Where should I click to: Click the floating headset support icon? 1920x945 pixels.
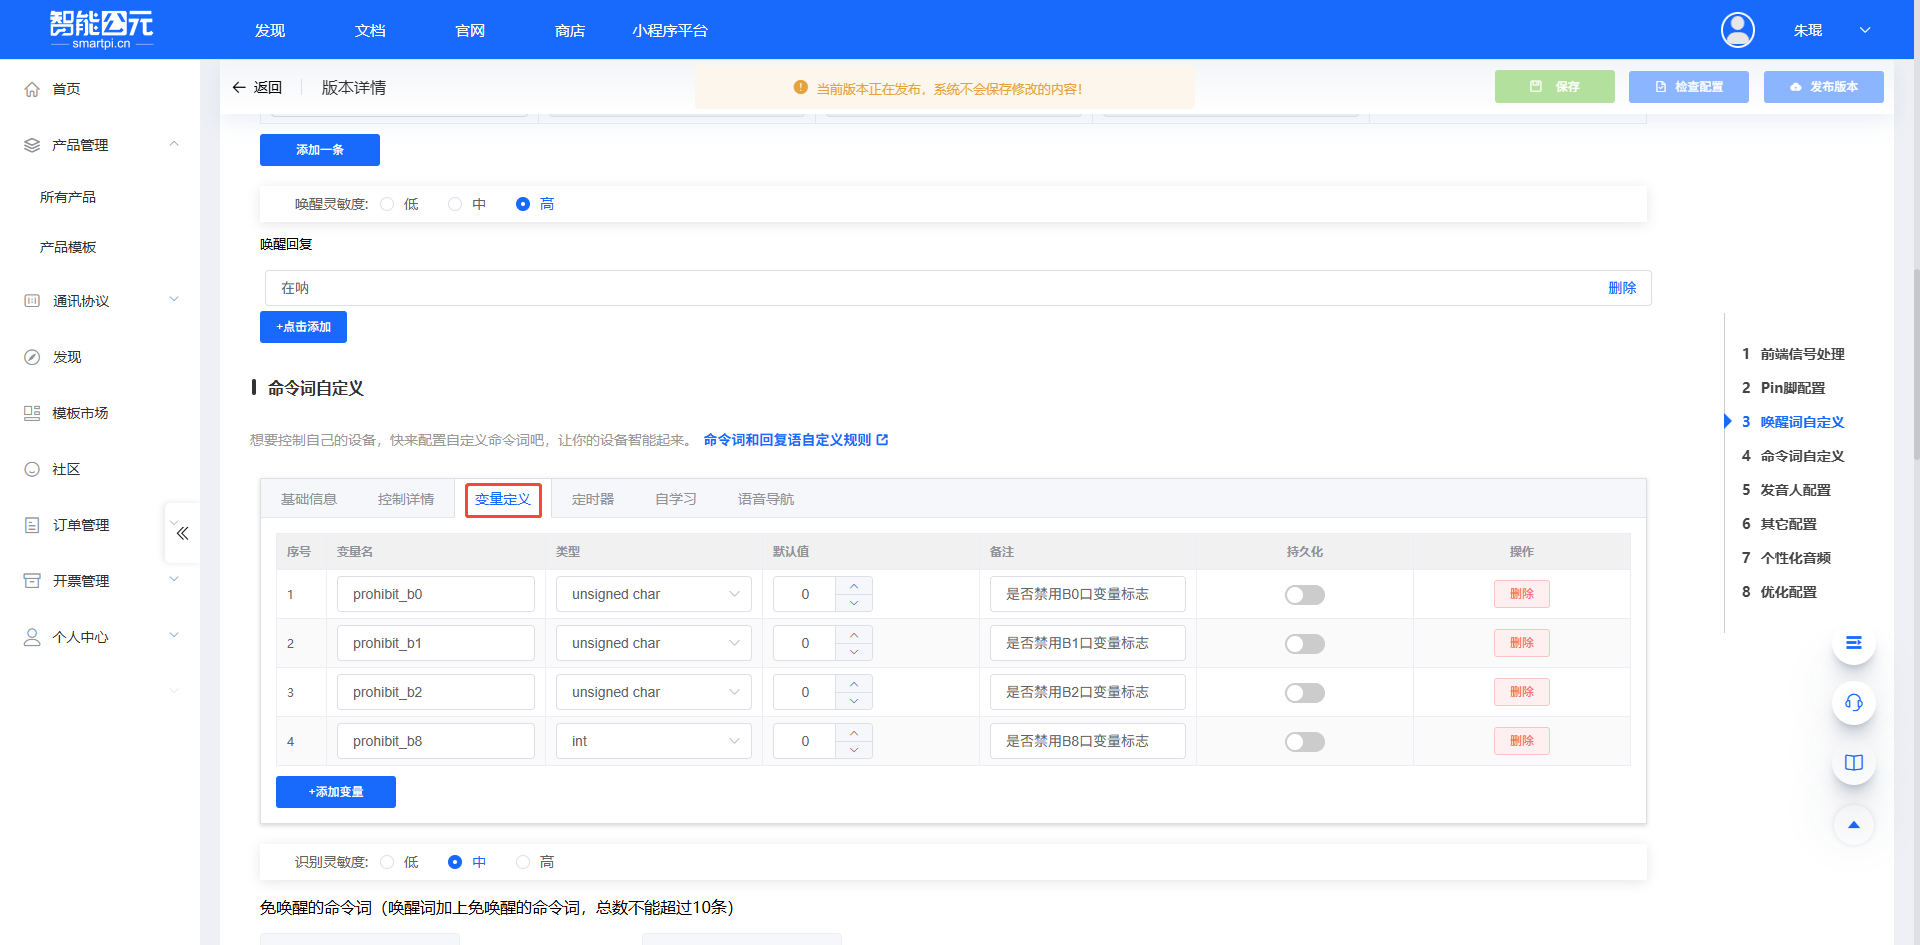(x=1854, y=703)
